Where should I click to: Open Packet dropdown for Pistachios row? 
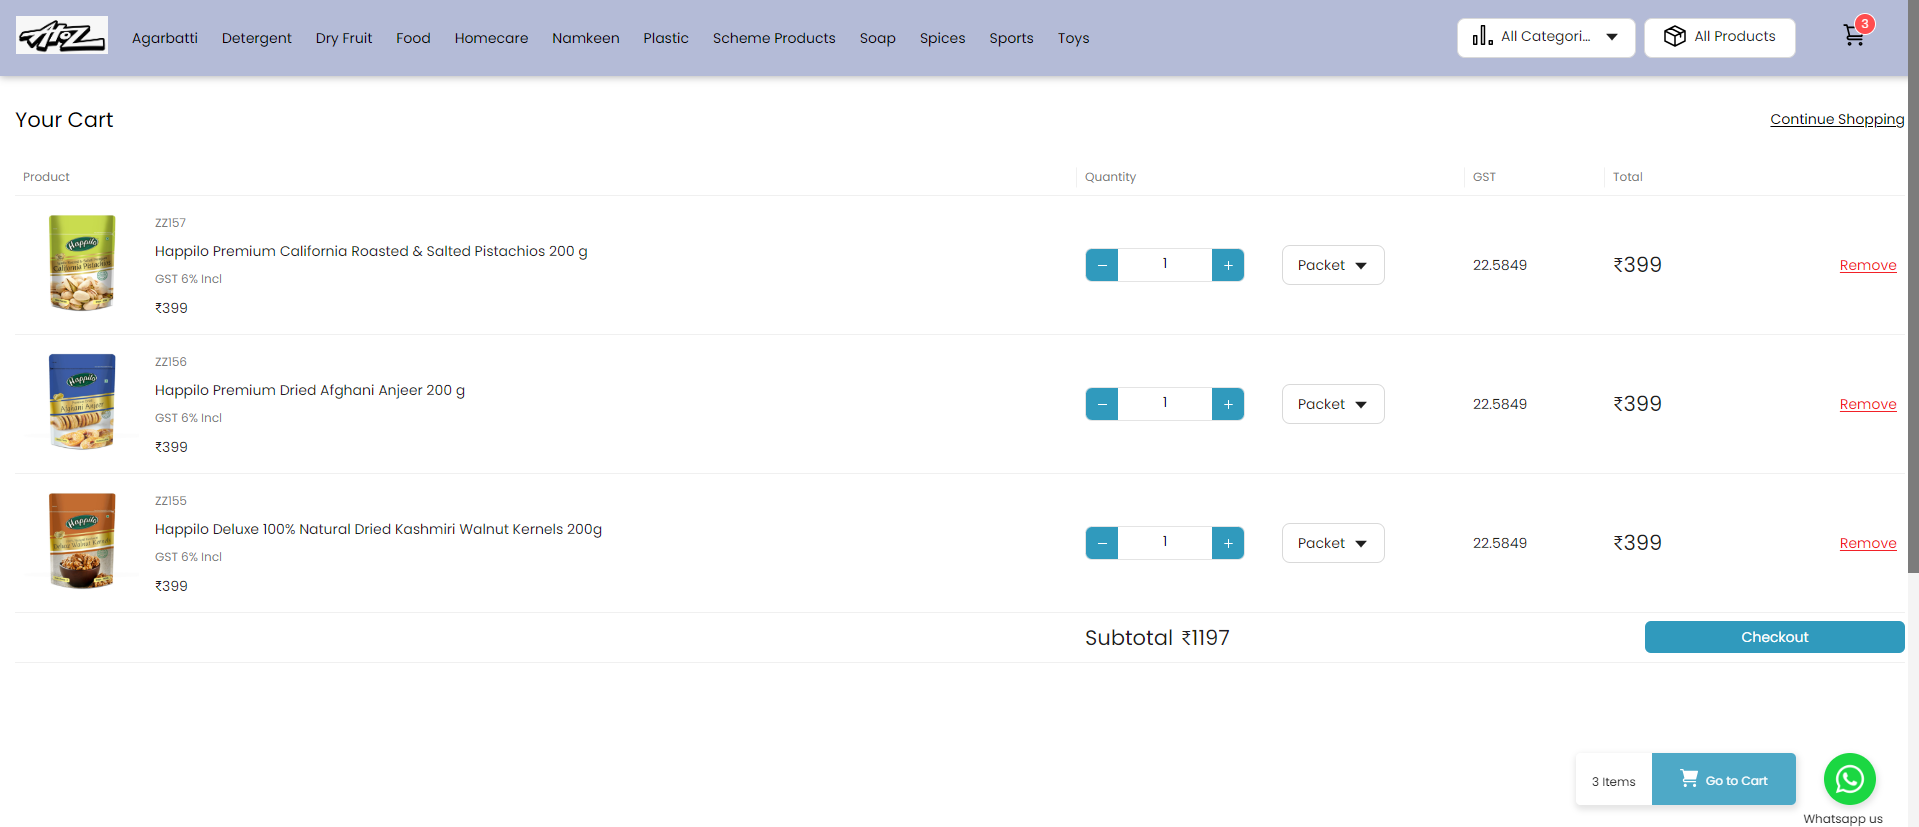(x=1333, y=265)
